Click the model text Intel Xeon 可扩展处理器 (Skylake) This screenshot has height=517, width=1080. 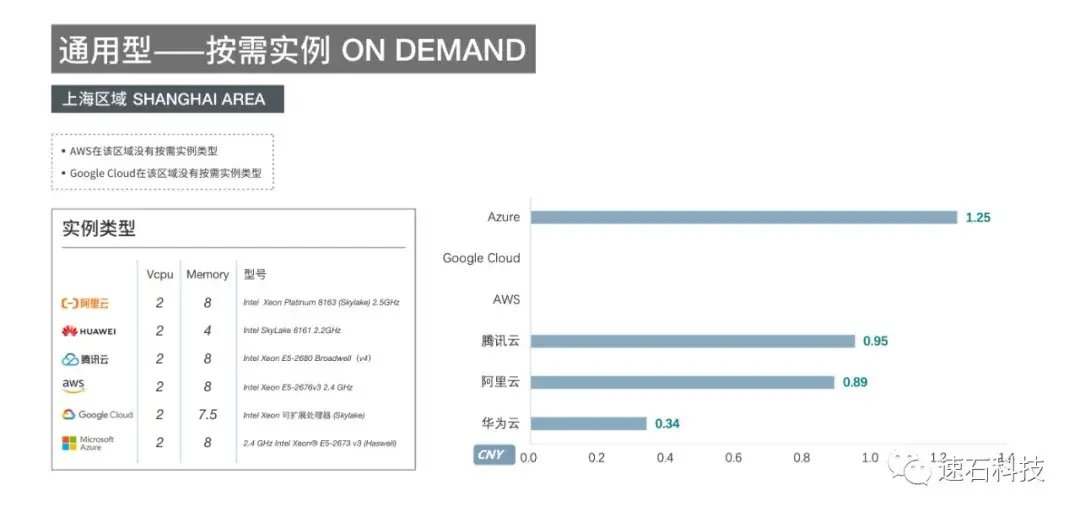pyautogui.click(x=304, y=415)
